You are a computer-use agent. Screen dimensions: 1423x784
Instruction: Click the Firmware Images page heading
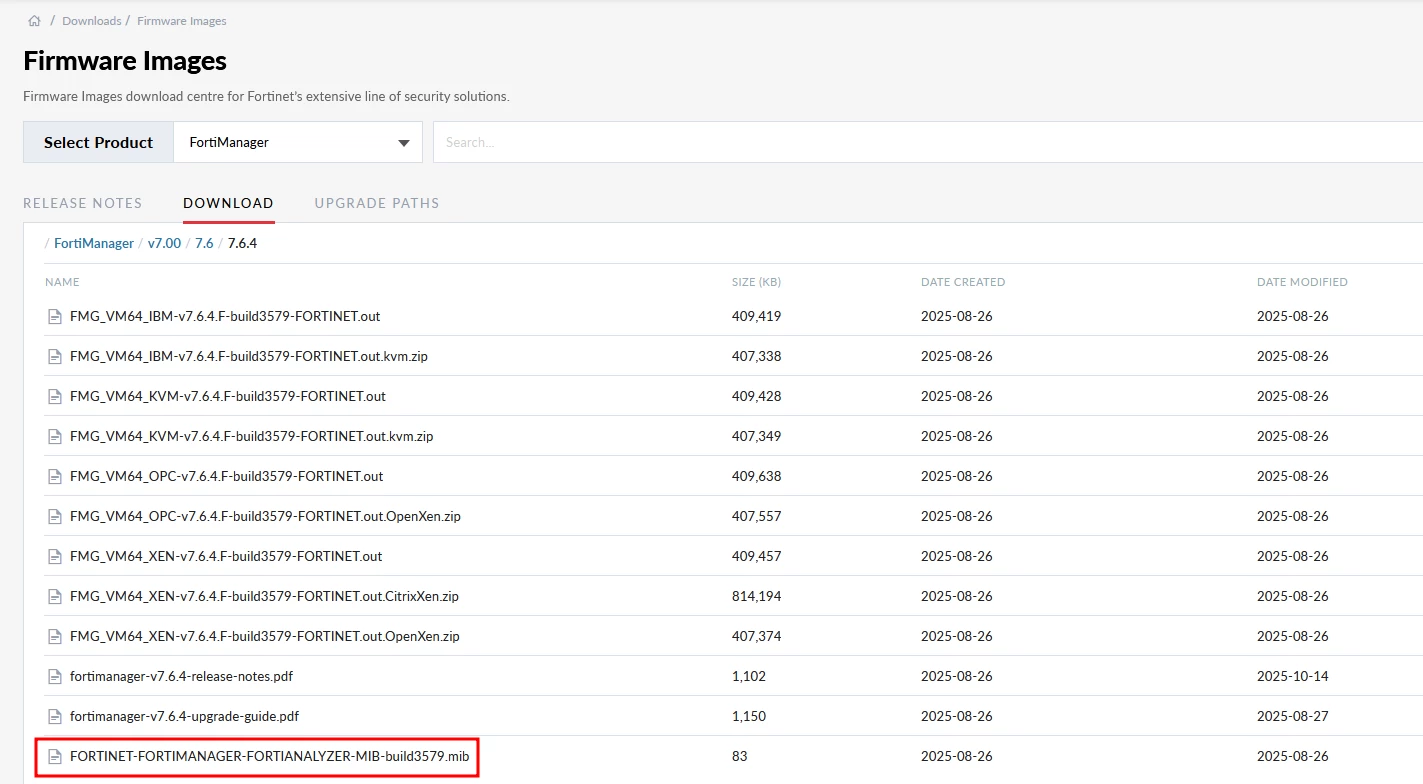tap(125, 61)
